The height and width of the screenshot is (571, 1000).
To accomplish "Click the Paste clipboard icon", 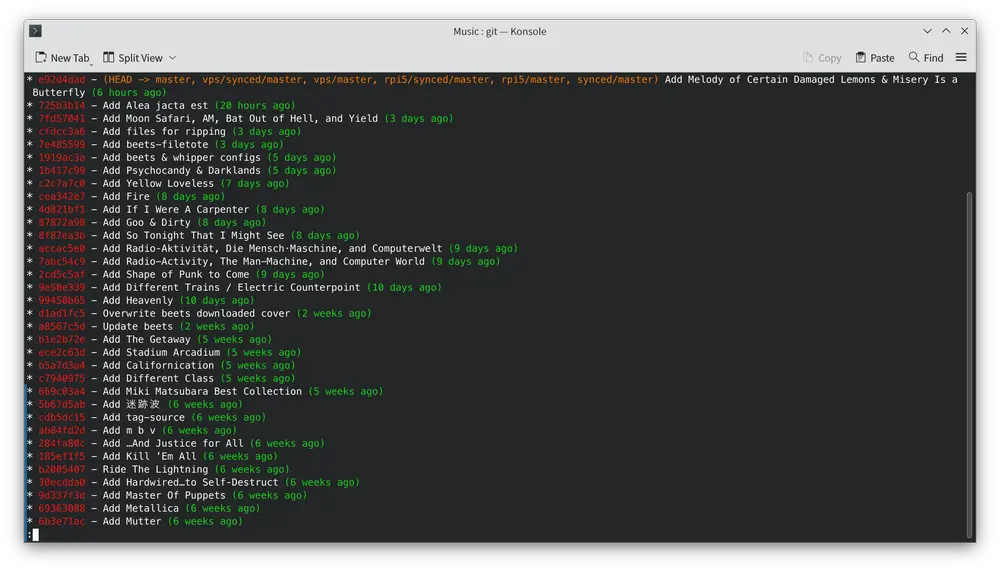I will (861, 58).
